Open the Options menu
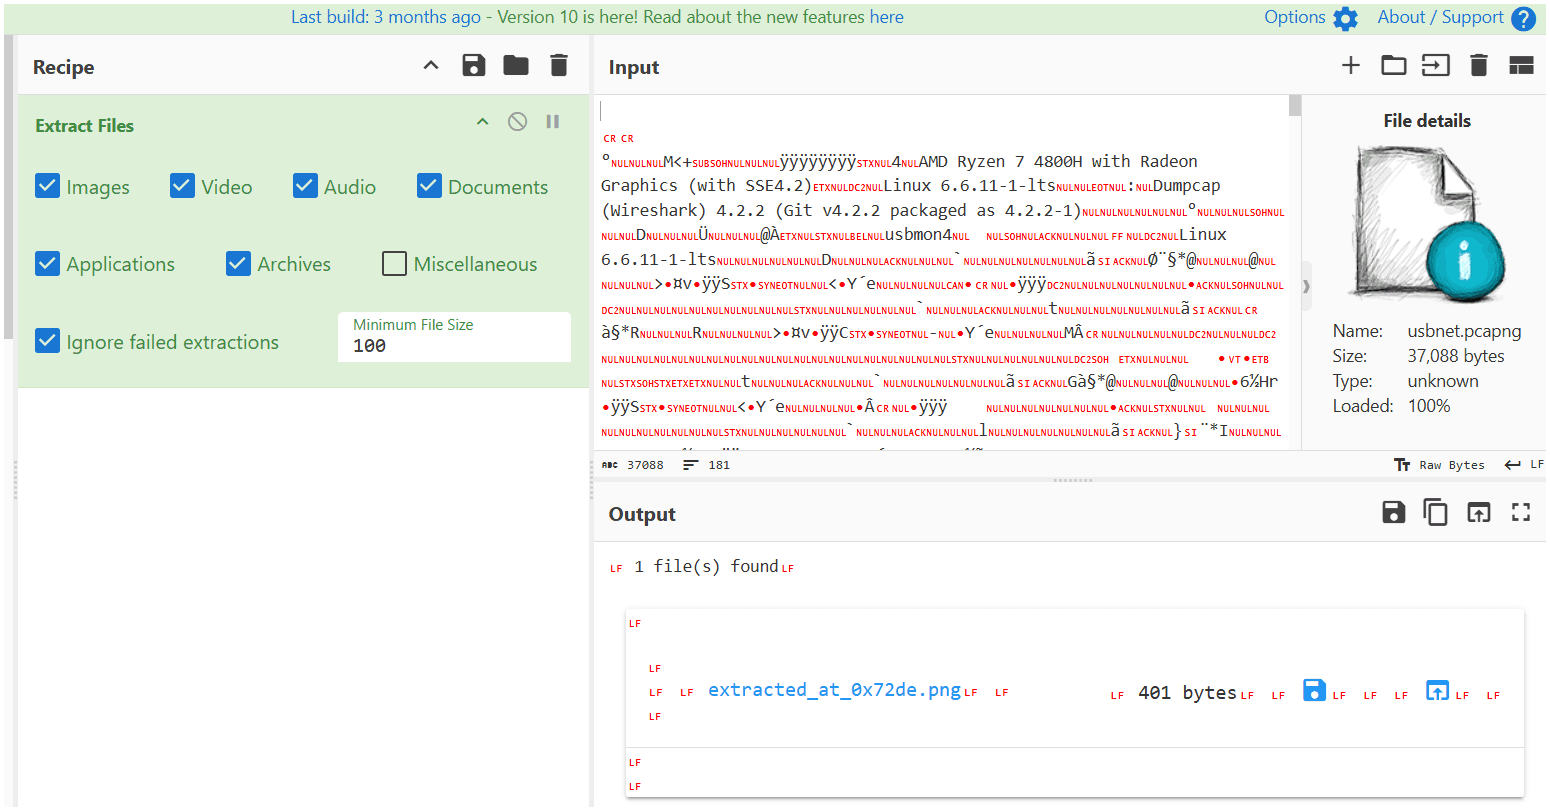Screen dimensions: 1550x811 (1310, 18)
